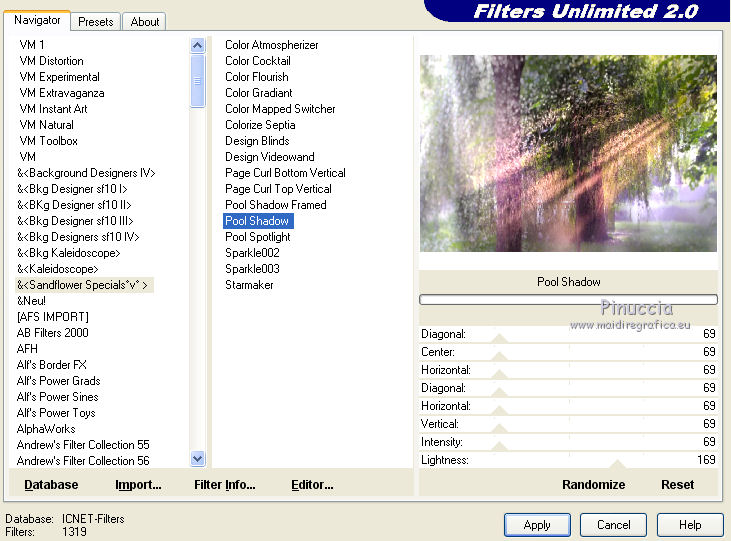
Task: Select the VM Instant Art category
Action: (53, 109)
